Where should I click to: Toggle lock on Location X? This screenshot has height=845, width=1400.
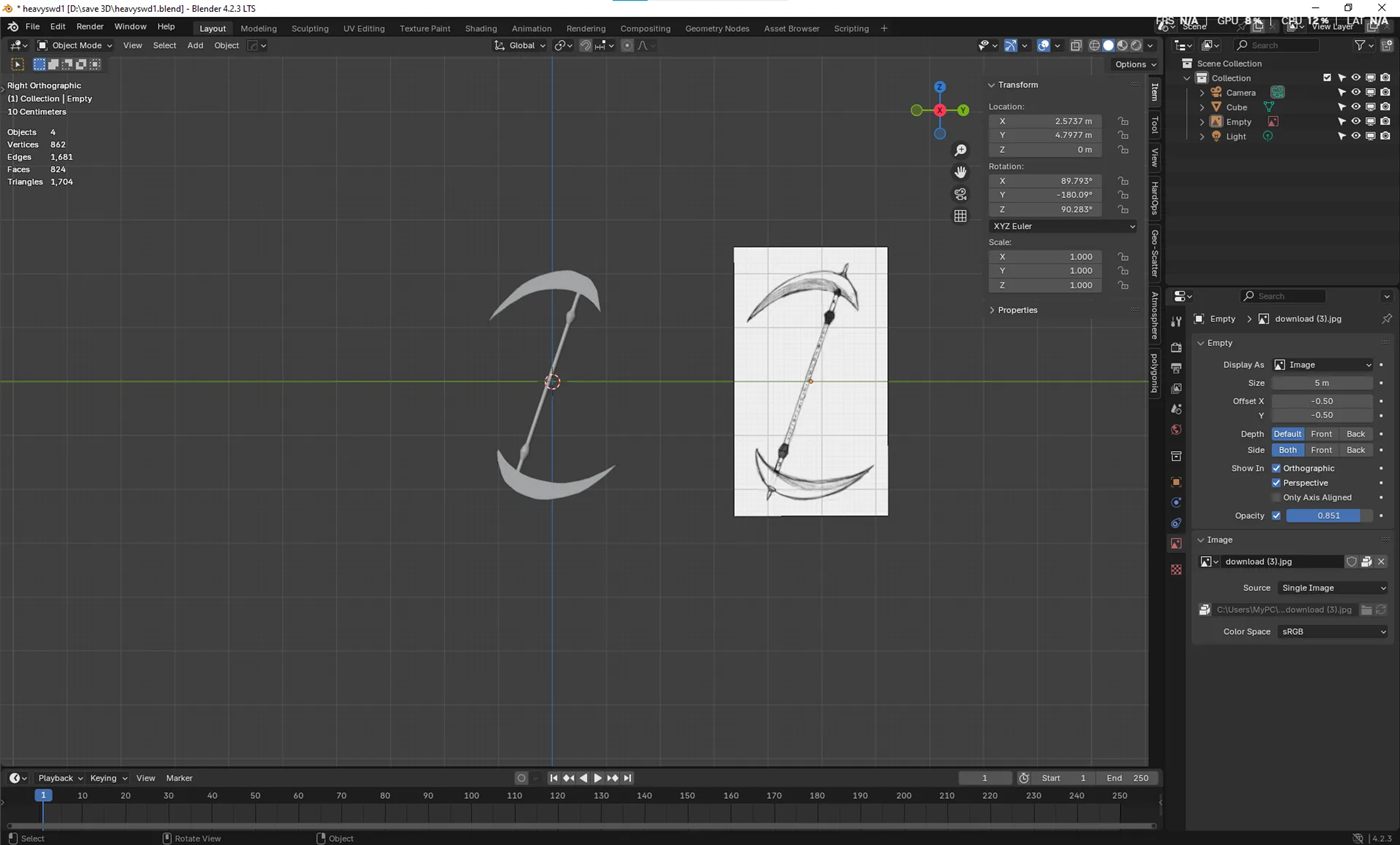tap(1123, 121)
